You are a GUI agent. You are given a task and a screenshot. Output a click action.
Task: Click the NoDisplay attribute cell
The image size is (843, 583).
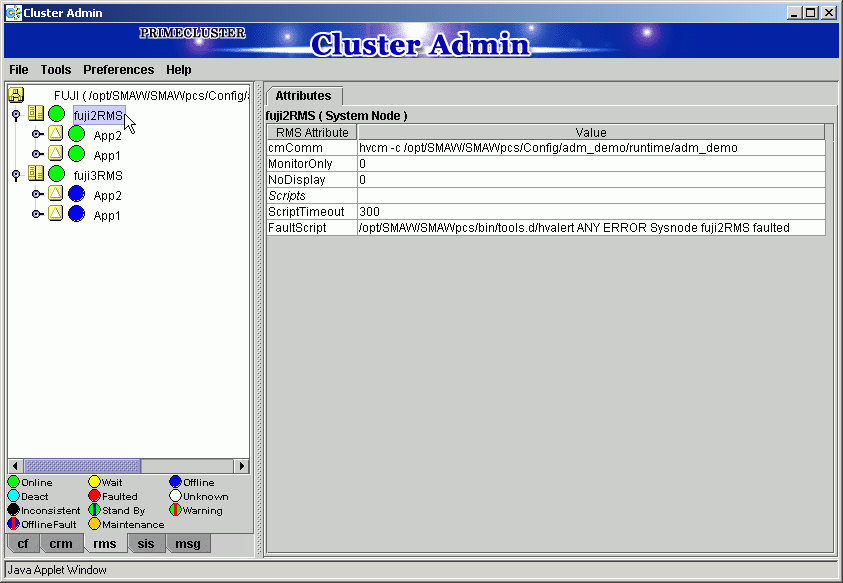click(x=312, y=180)
